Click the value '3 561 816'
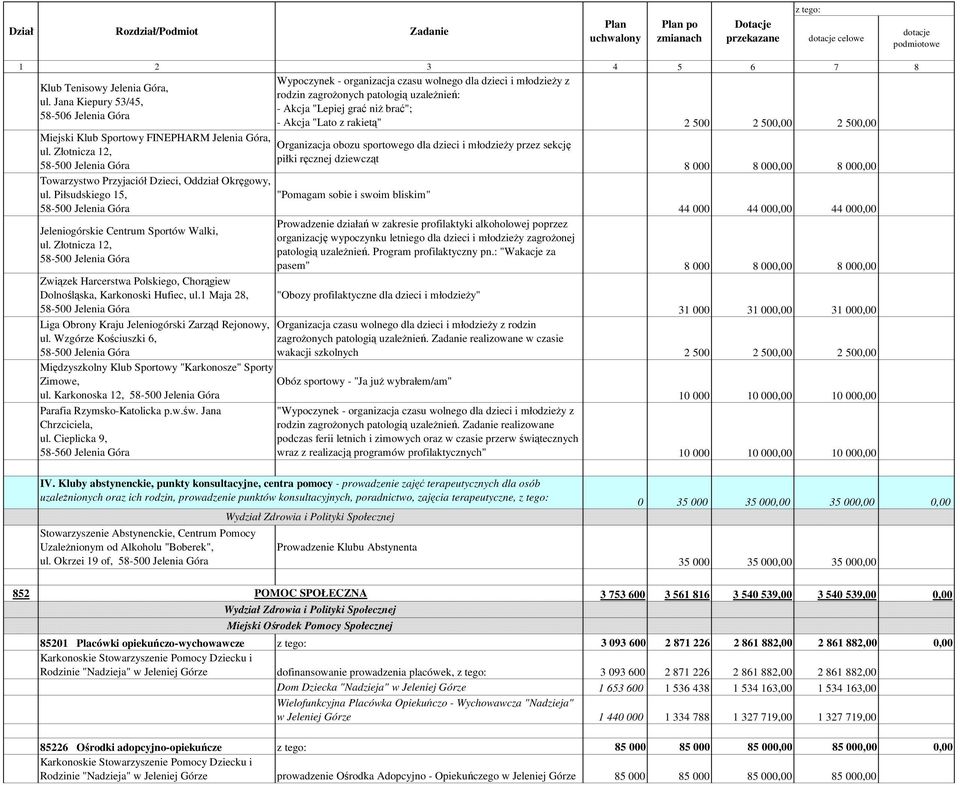This screenshot has width=960, height=785. [688, 594]
